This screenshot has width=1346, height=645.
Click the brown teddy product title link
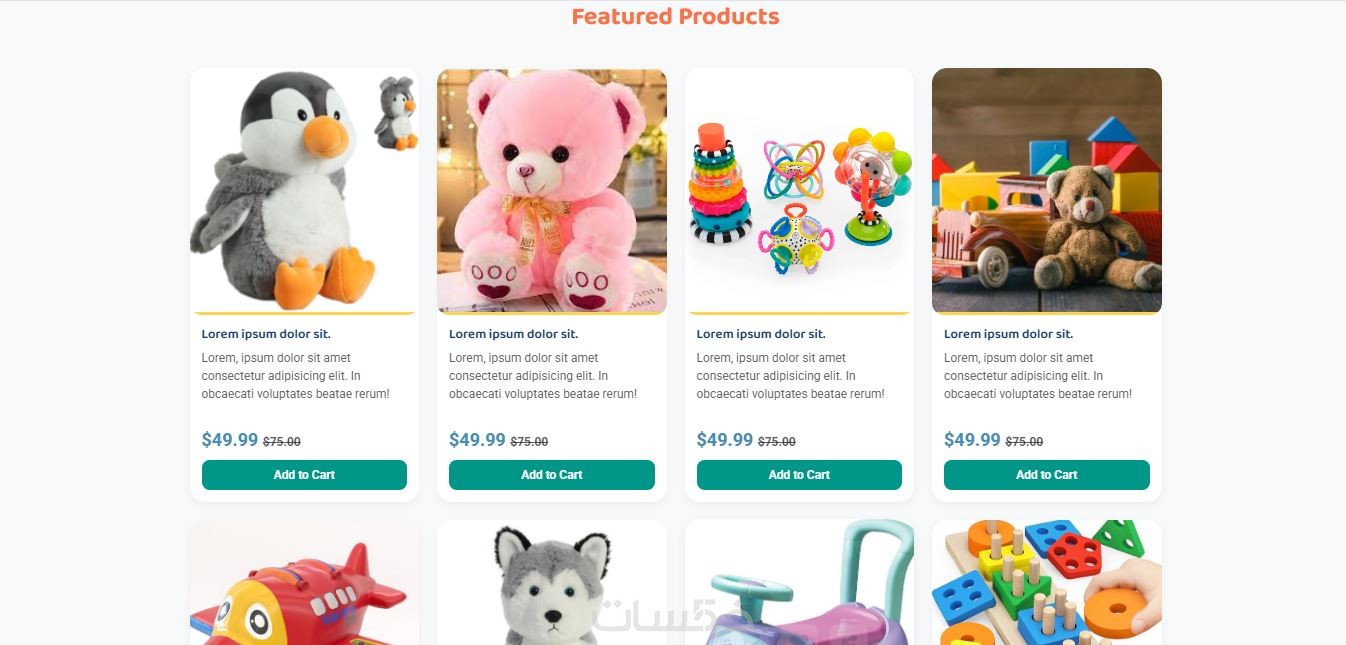(x=1008, y=334)
